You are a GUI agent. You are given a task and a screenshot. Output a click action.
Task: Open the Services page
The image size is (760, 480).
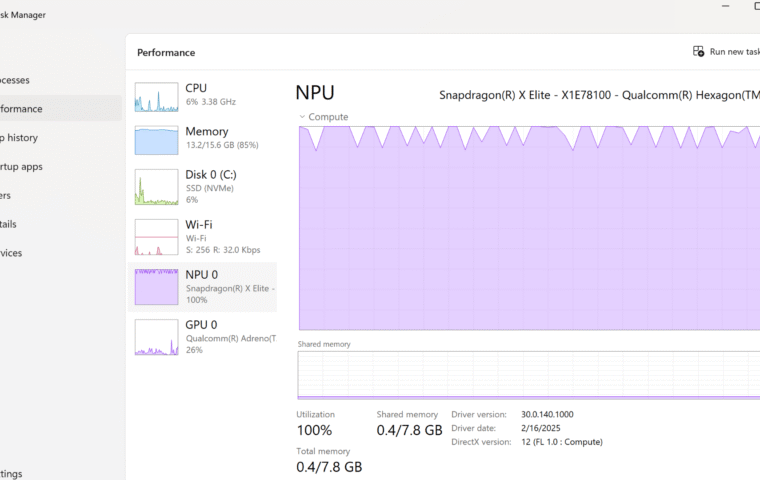point(12,253)
